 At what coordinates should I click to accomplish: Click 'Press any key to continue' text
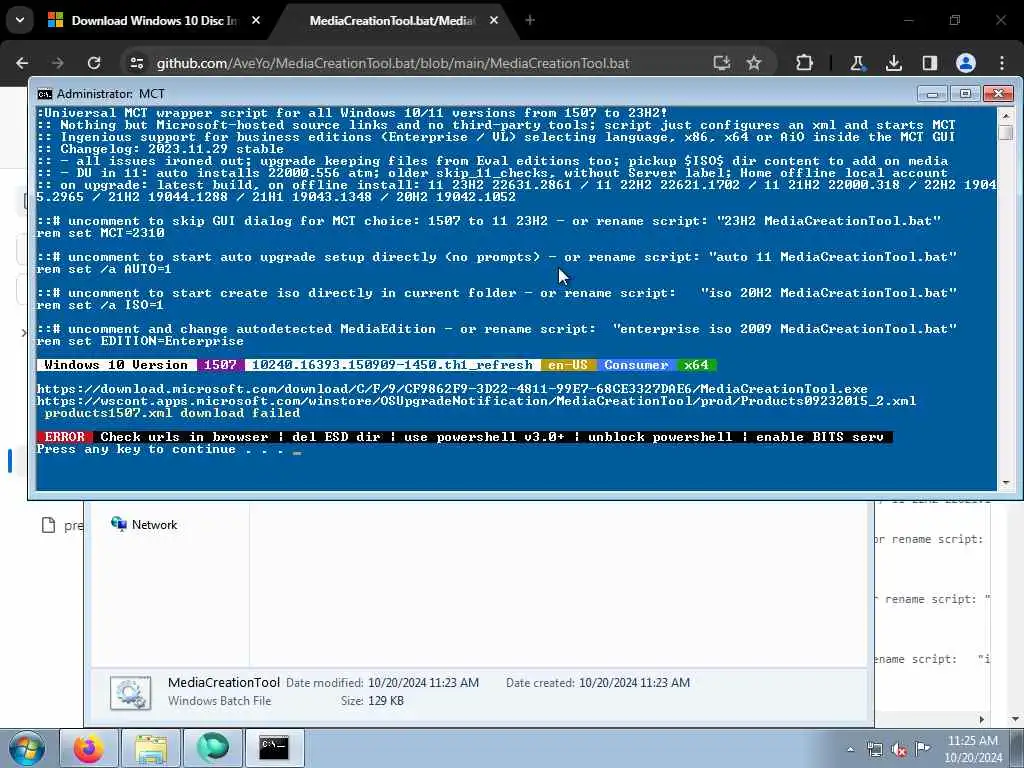pyautogui.click(x=161, y=449)
